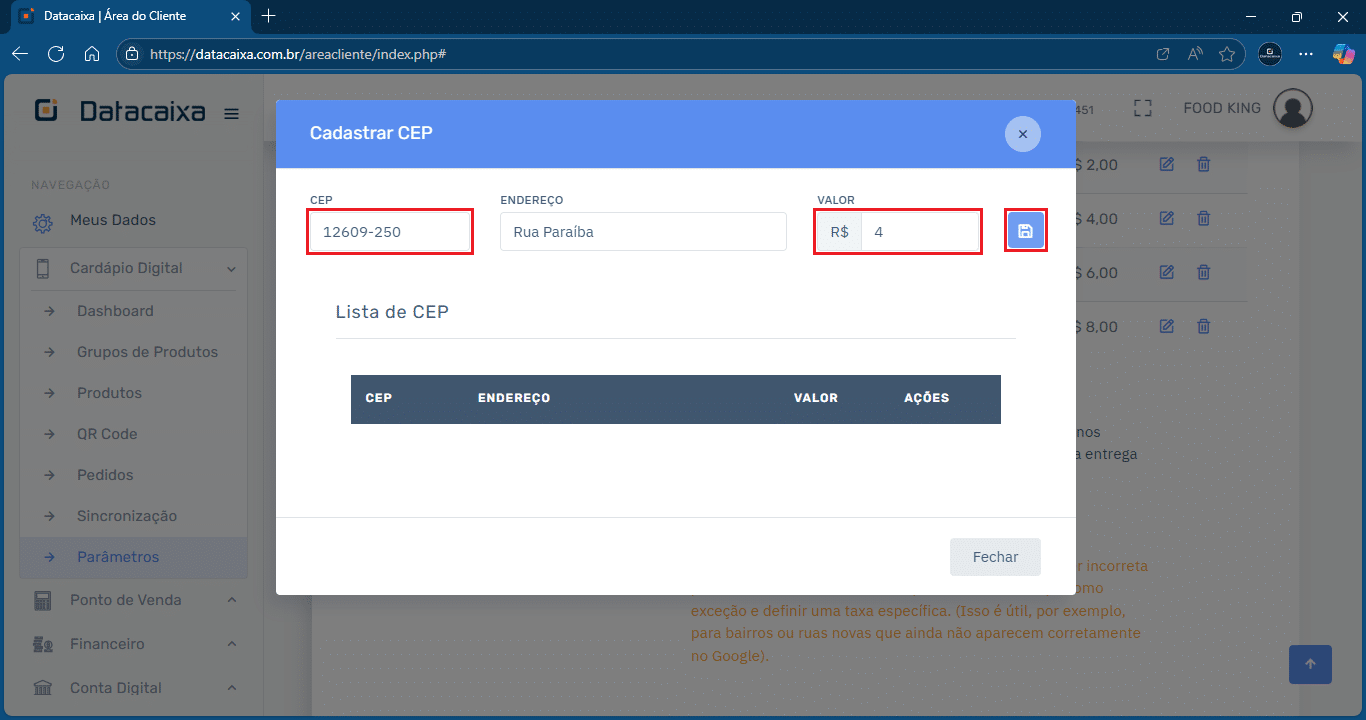Edit the R$ 6,00 delivery fee row
The width and height of the screenshot is (1366, 720).
click(x=1166, y=272)
